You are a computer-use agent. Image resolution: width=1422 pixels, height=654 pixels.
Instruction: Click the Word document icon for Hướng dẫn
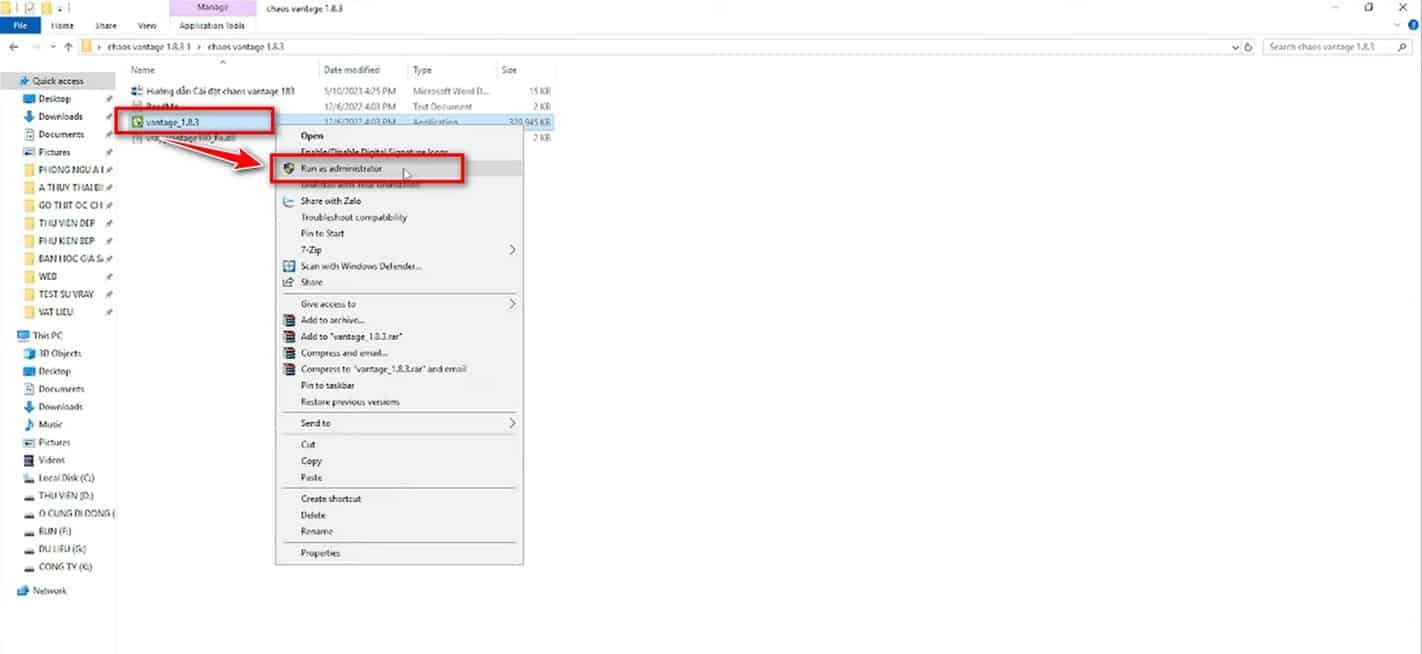[x=138, y=90]
